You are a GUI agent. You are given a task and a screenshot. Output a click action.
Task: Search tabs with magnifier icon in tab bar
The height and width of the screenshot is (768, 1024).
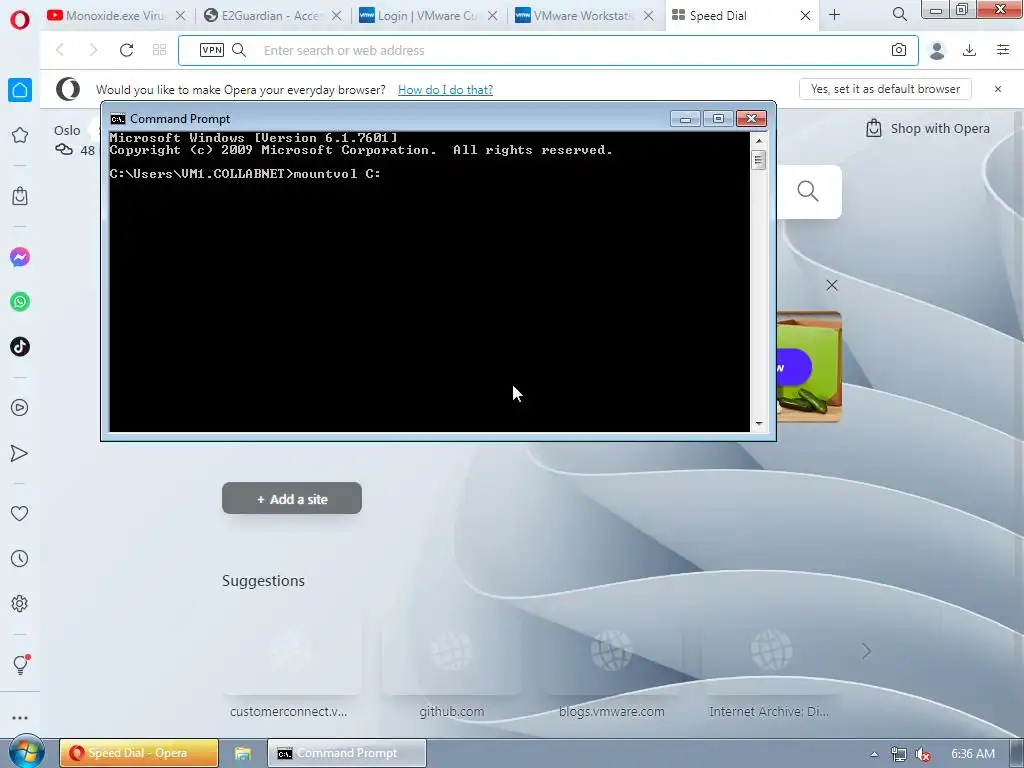(899, 14)
